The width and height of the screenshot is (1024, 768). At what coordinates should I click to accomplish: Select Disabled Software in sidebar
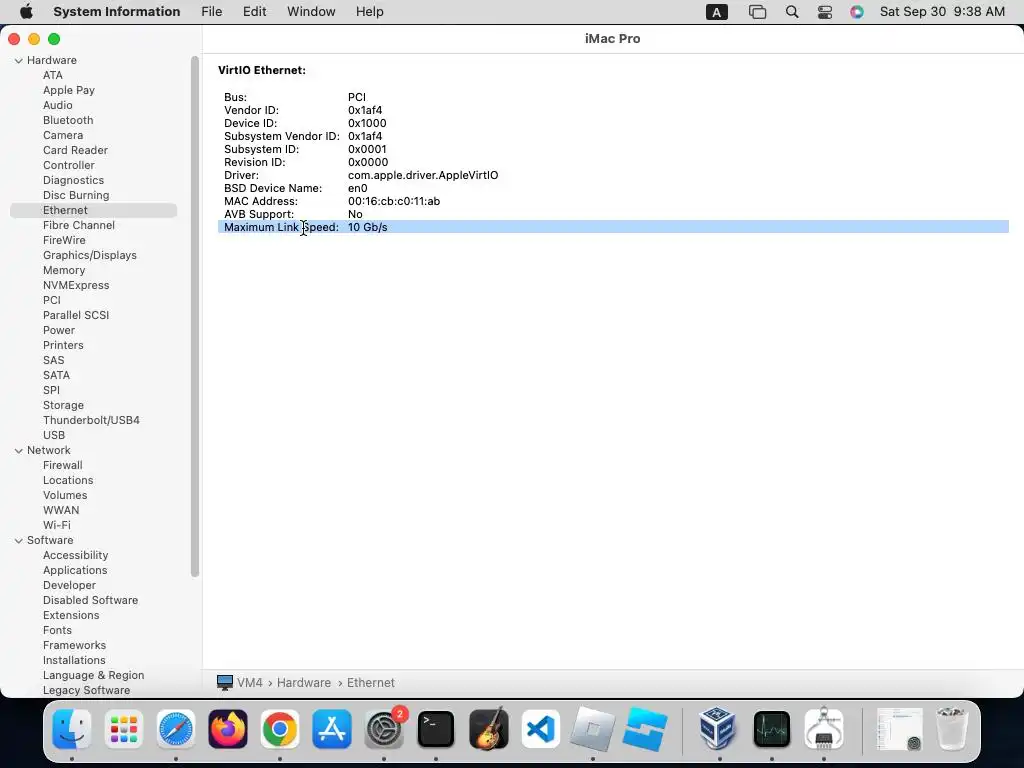(x=90, y=600)
